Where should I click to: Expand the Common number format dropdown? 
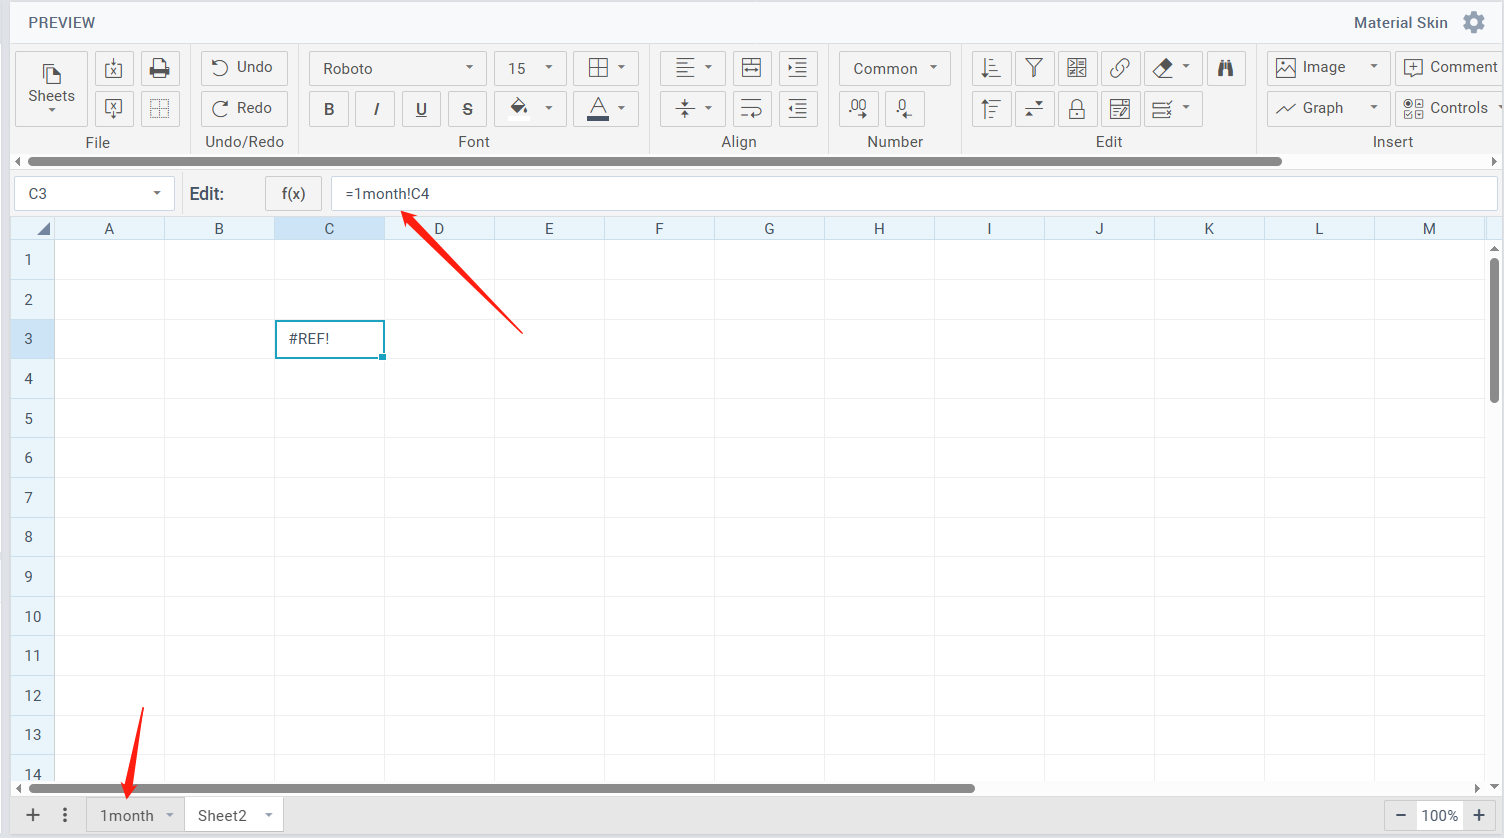[894, 68]
